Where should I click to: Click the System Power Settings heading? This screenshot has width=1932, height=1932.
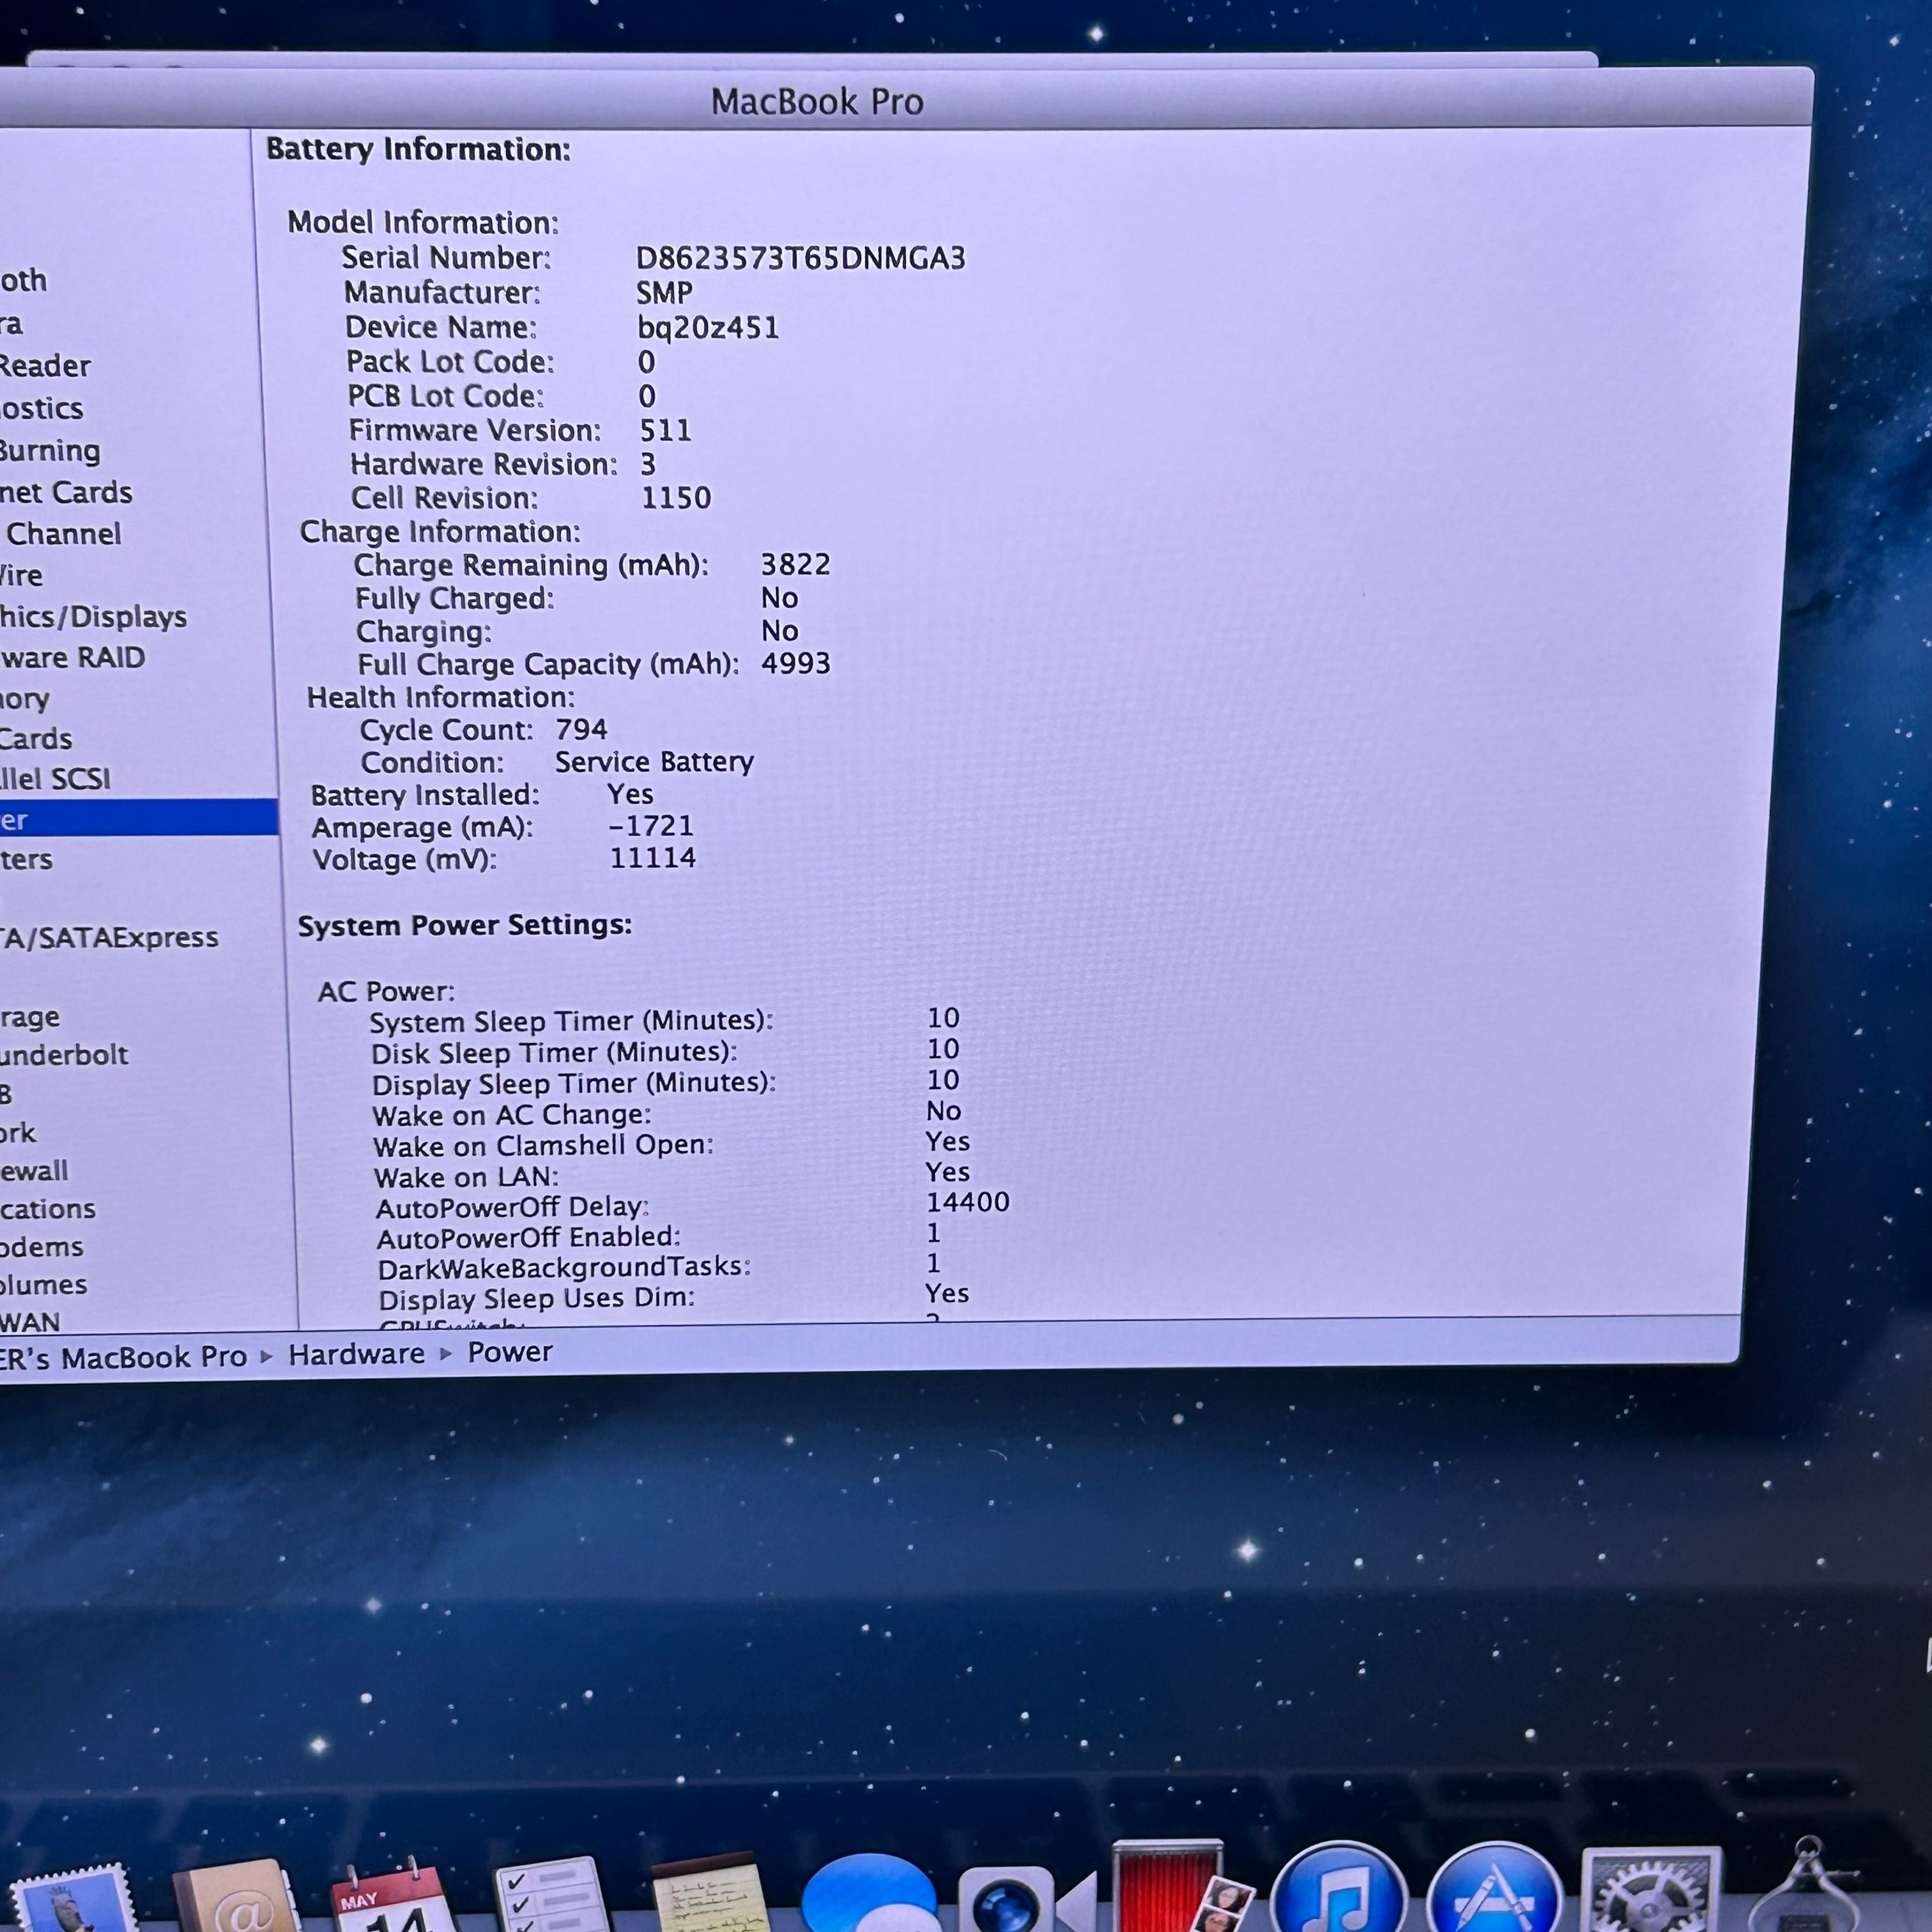[x=465, y=925]
